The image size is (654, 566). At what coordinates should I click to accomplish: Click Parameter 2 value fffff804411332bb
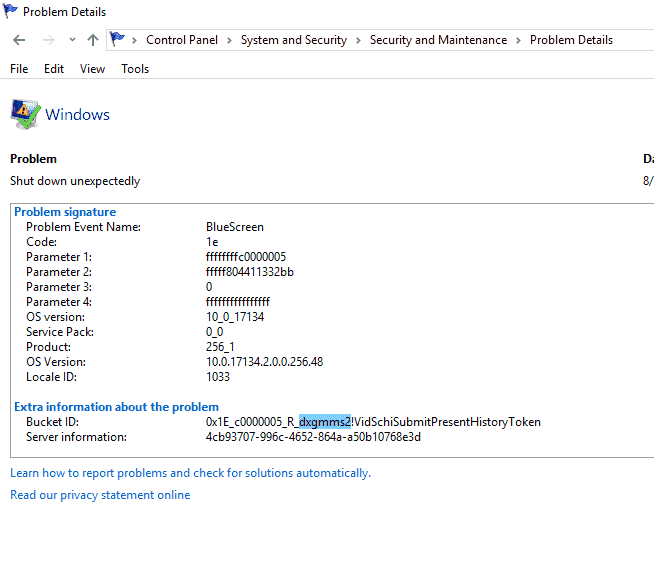pos(250,272)
